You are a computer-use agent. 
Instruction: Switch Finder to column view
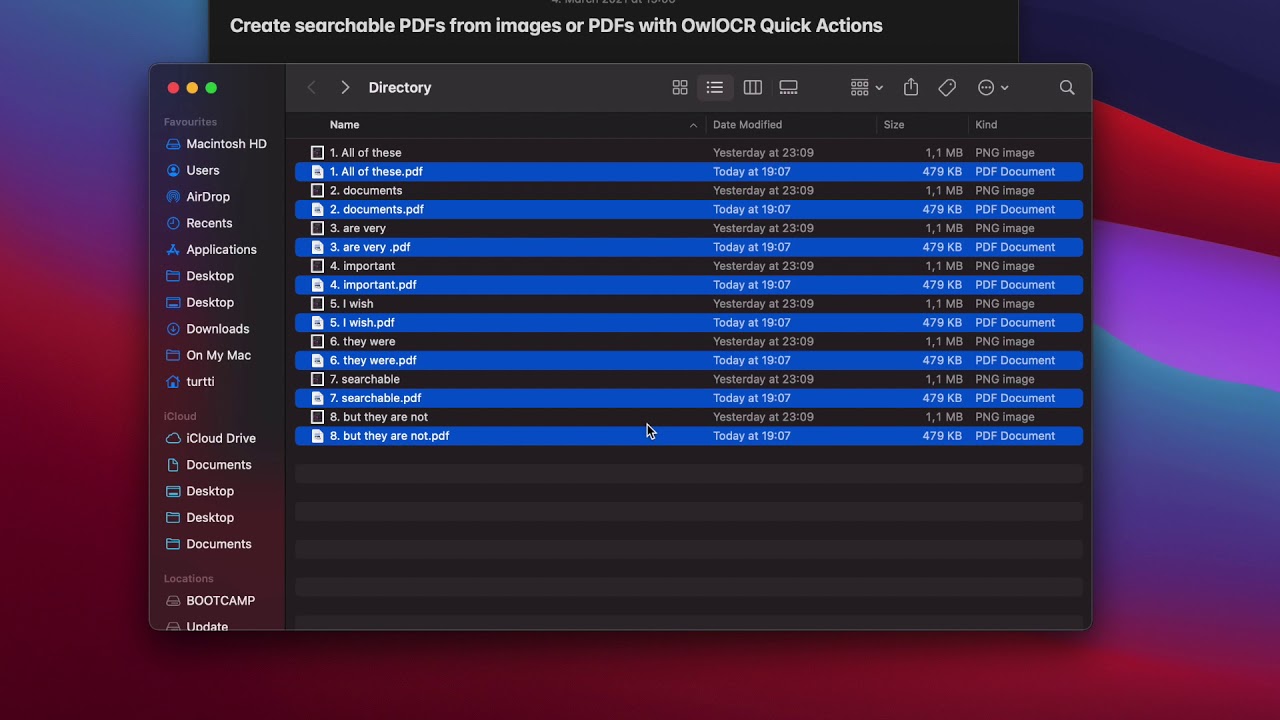(x=753, y=88)
